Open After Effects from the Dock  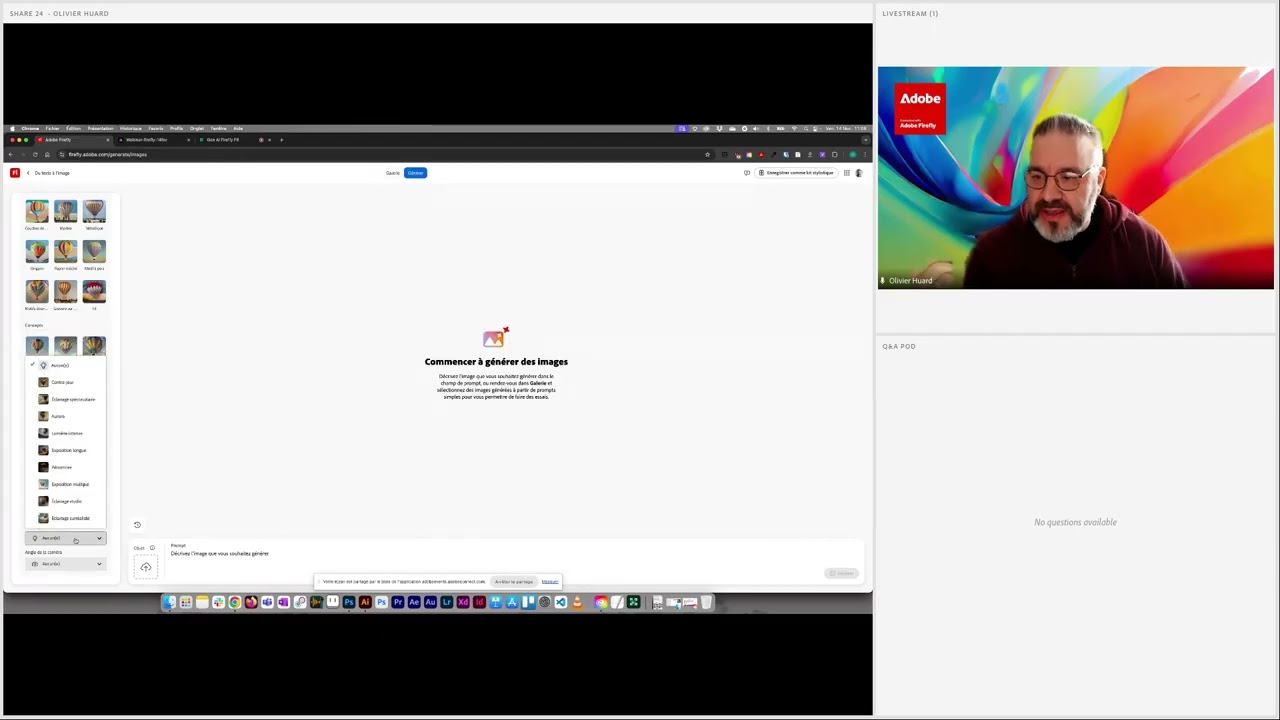pos(414,602)
